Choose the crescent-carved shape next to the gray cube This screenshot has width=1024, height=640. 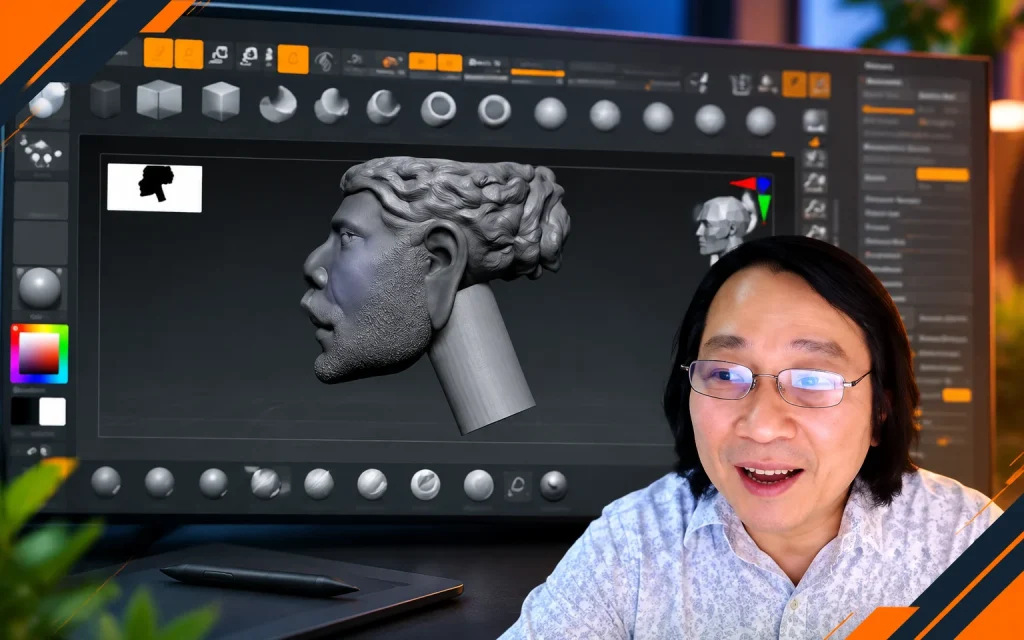pos(278,104)
